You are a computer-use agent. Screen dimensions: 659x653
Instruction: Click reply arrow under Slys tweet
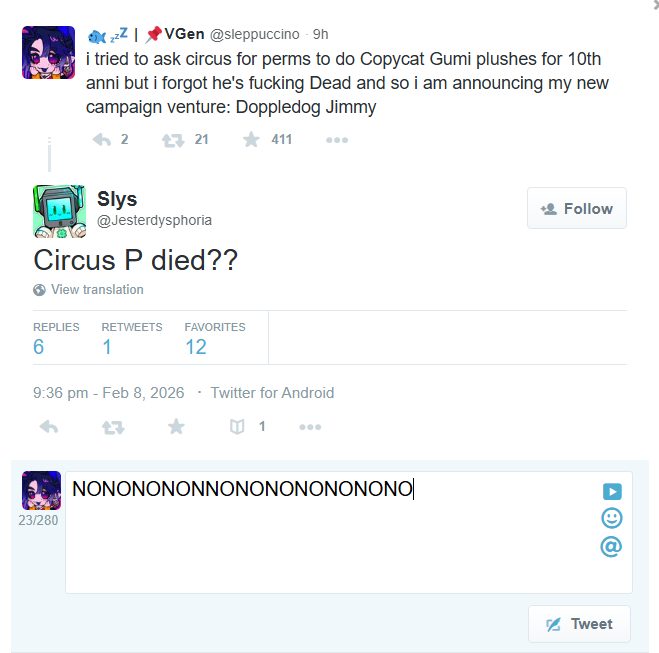click(x=49, y=427)
